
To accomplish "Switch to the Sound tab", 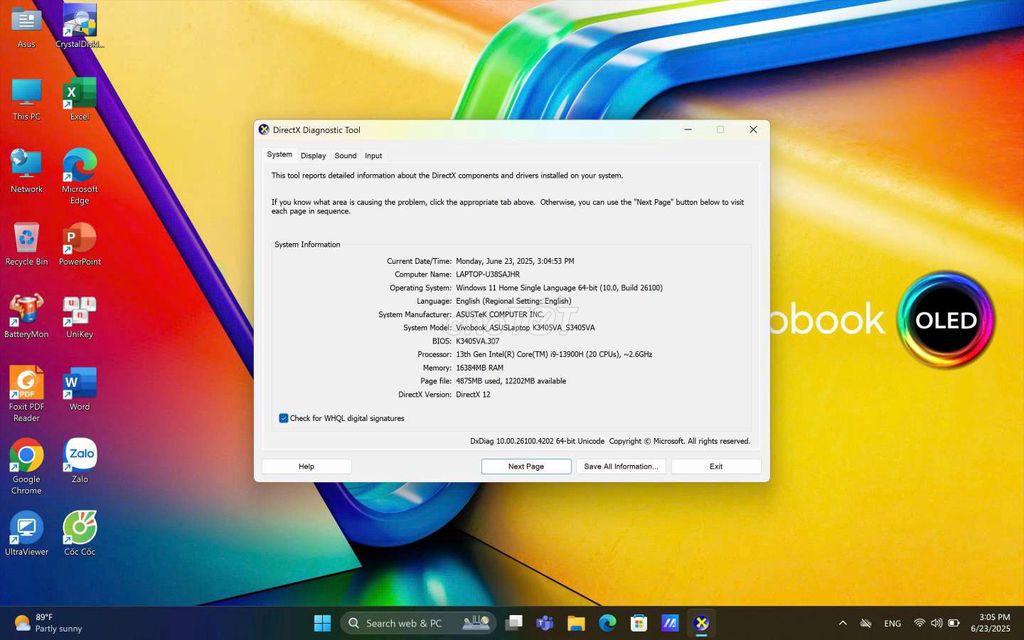I will tap(345, 155).
